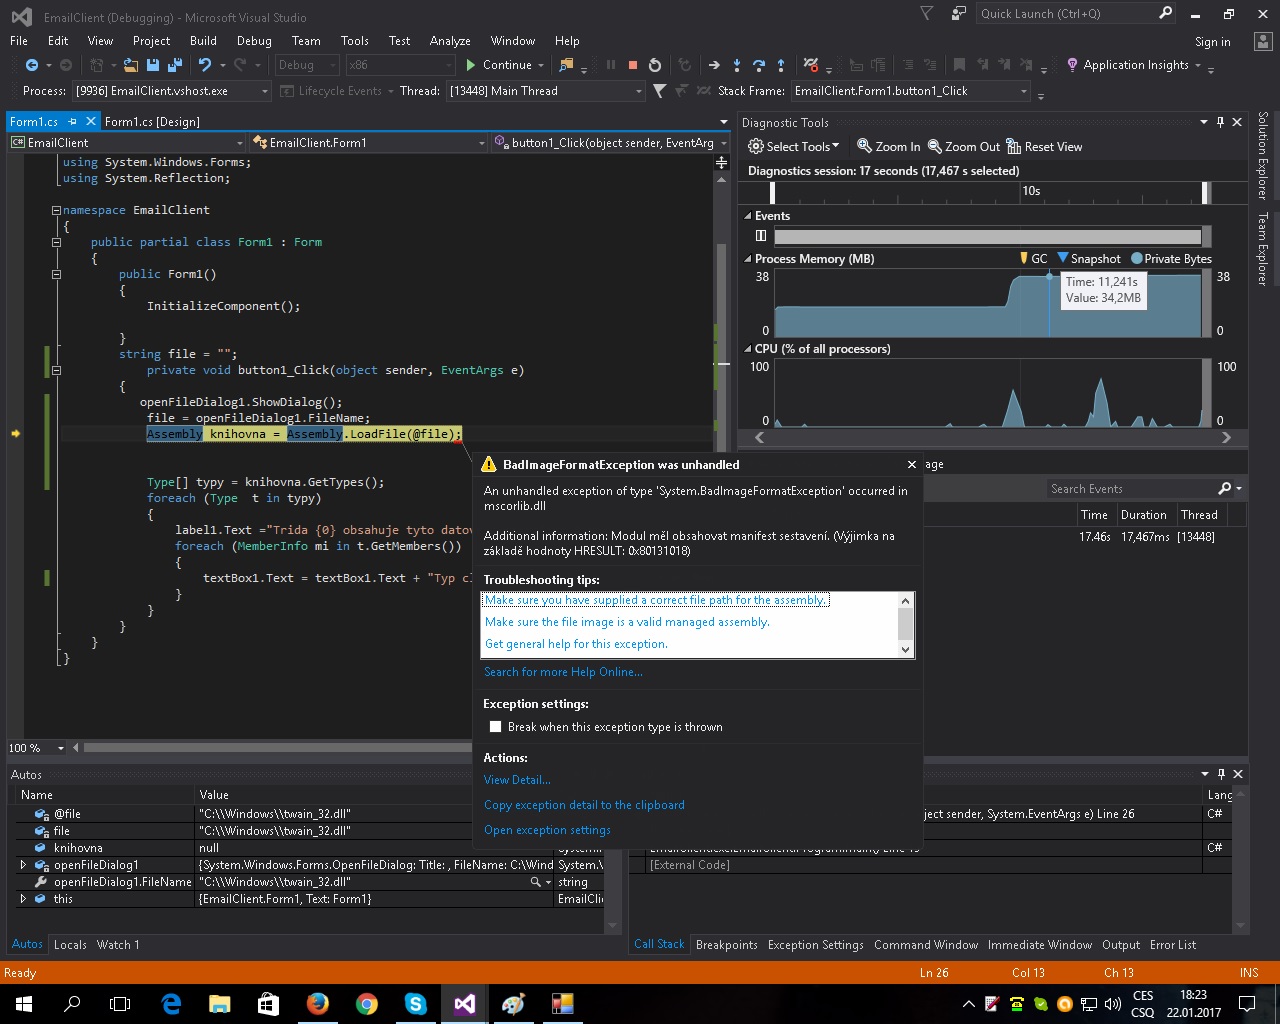
Task: Switch to the Locals tab
Action: click(x=70, y=945)
